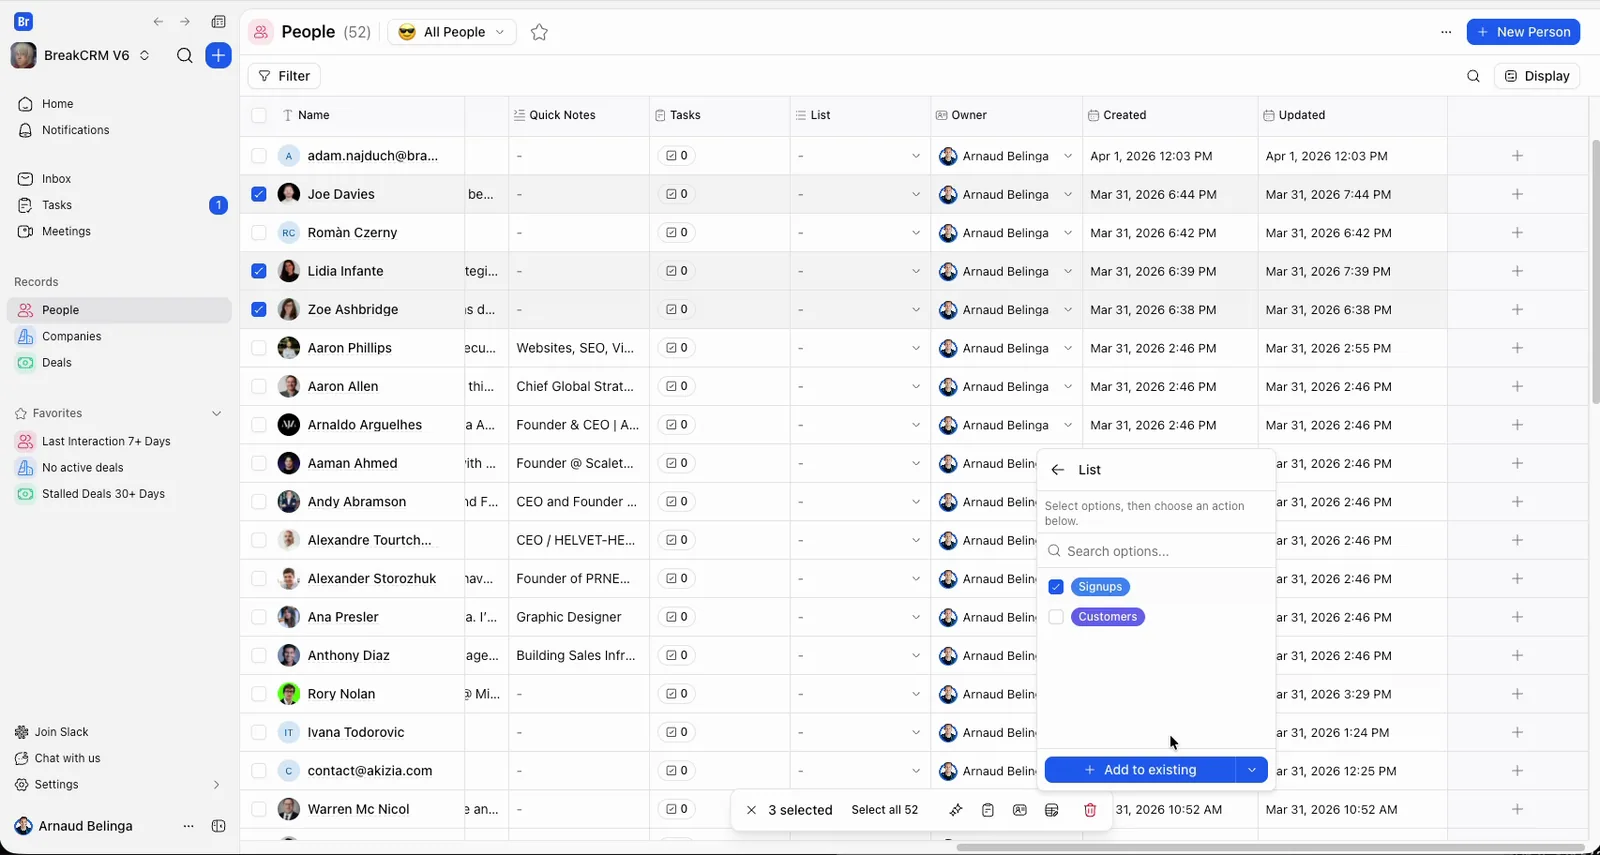Go back with the left arrow in sidebar
The image size is (1600, 855).
(158, 21)
